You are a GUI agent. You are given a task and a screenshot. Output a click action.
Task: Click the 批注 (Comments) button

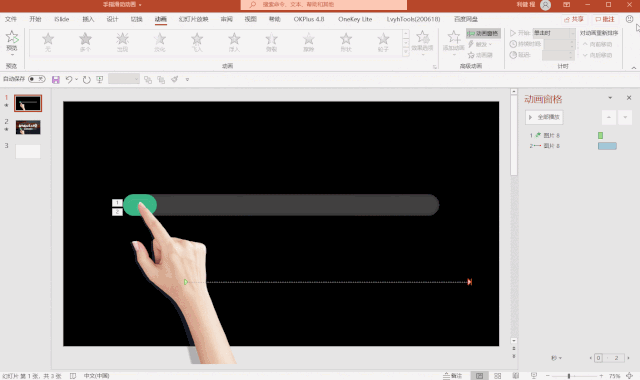(x=604, y=19)
